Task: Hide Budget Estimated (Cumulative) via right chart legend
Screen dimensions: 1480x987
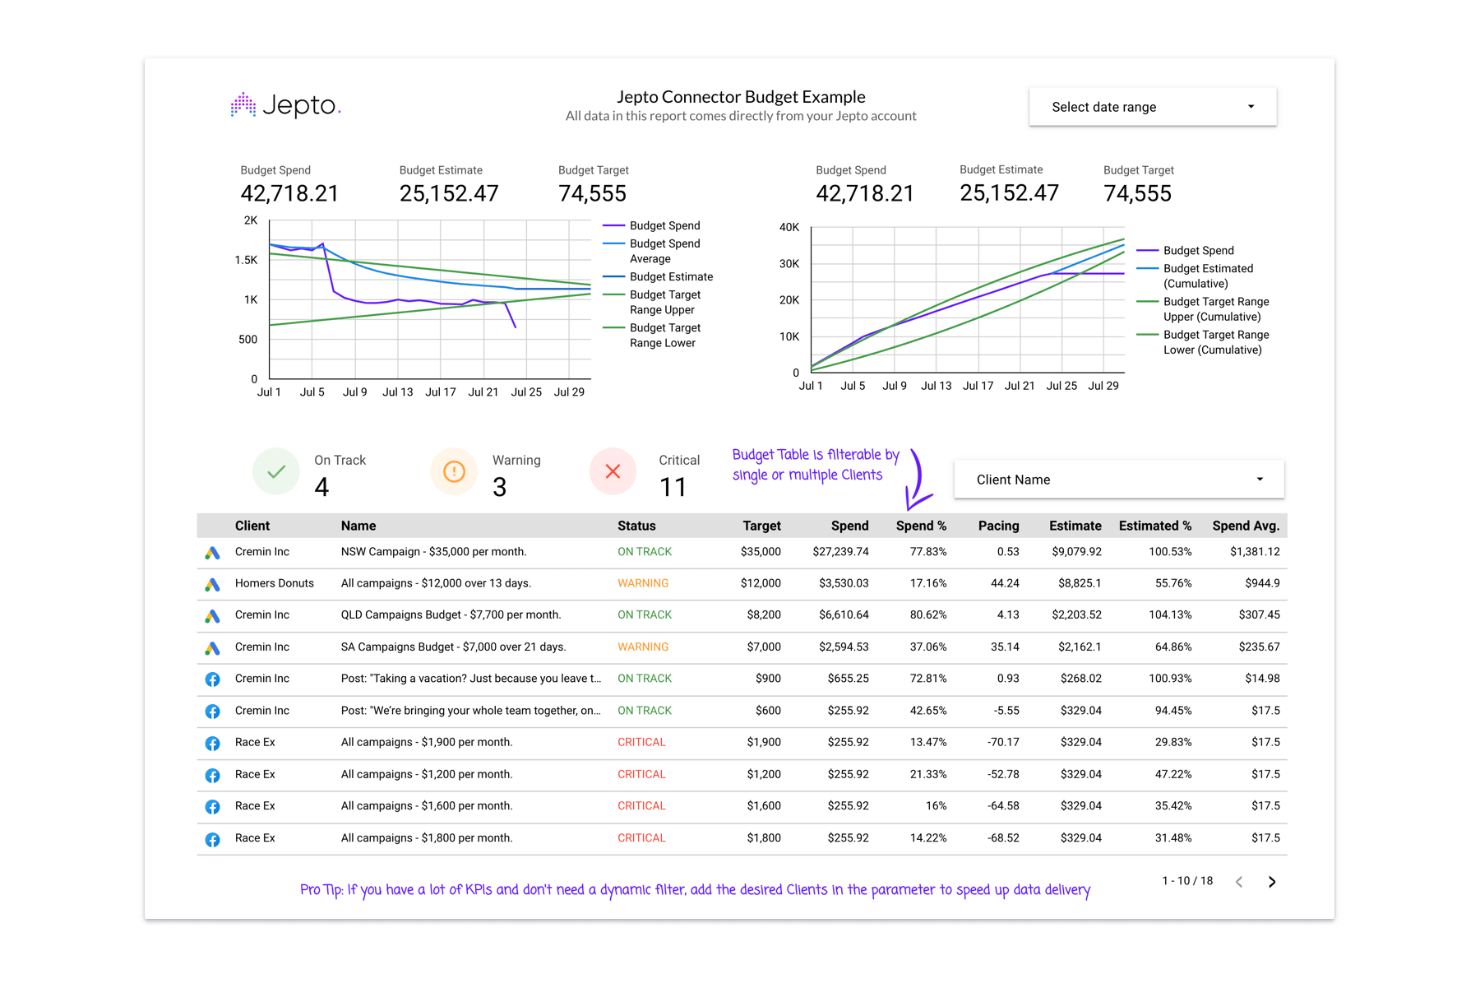Action: (x=1207, y=275)
